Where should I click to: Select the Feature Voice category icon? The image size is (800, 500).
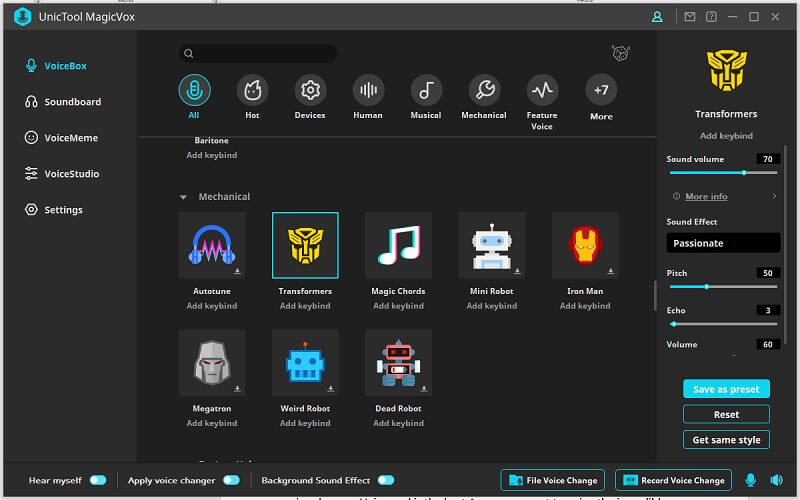(542, 91)
